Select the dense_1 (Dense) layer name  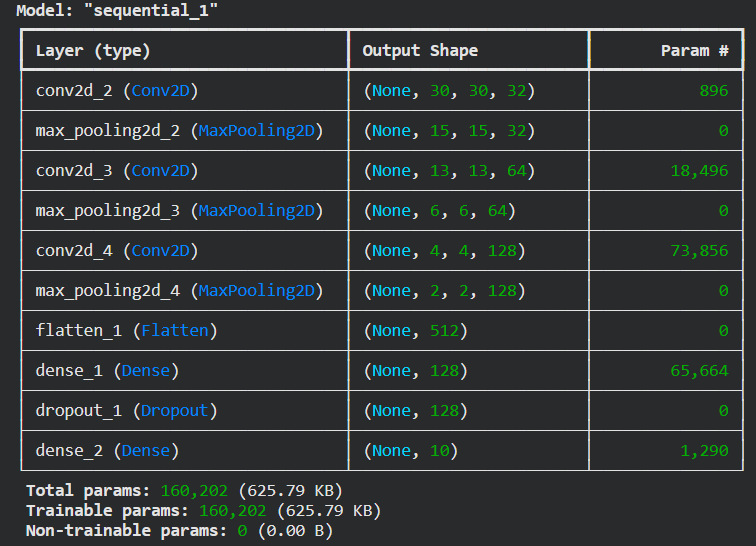pyautogui.click(x=107, y=371)
